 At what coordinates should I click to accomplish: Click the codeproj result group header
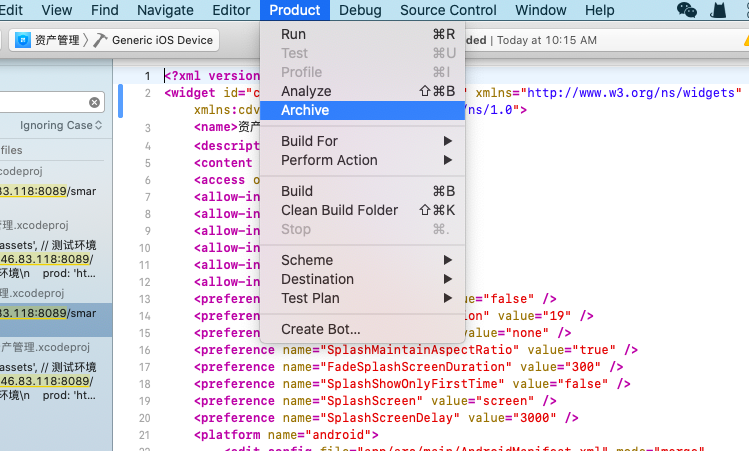pos(21,171)
